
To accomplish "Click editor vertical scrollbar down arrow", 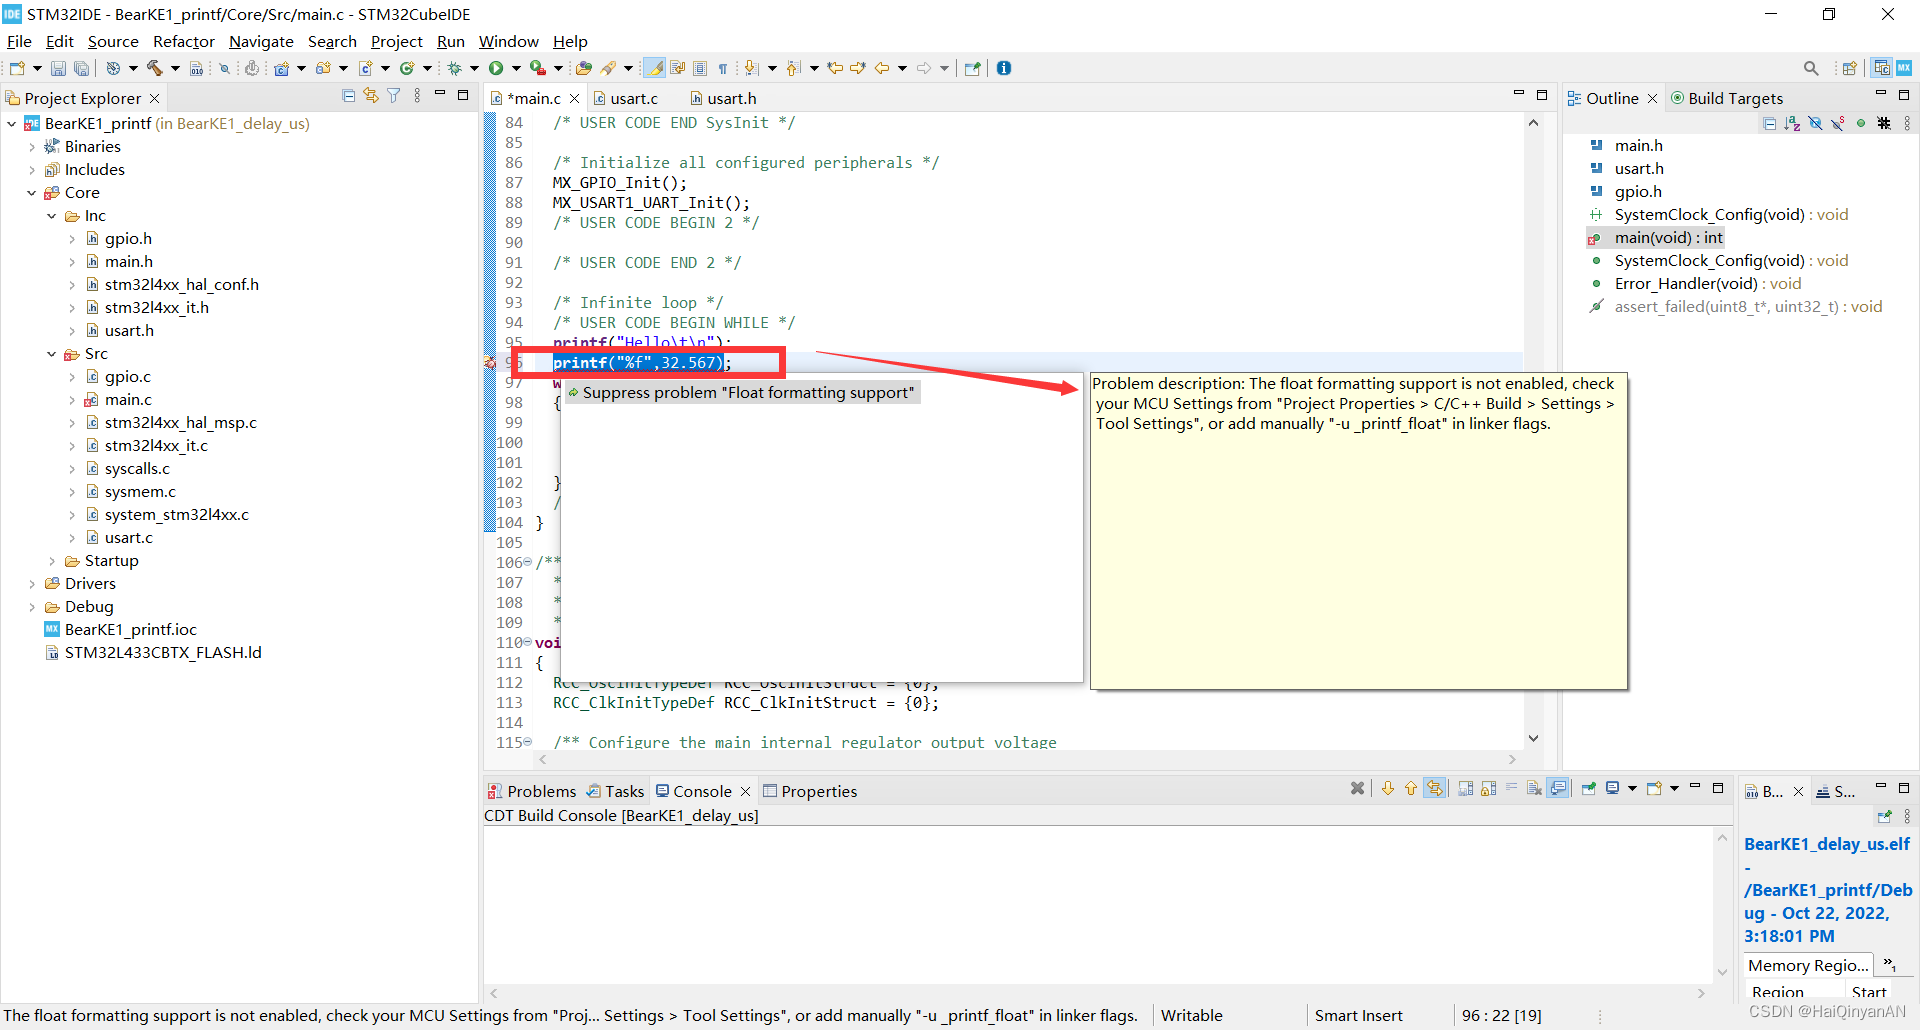I will click(1533, 738).
